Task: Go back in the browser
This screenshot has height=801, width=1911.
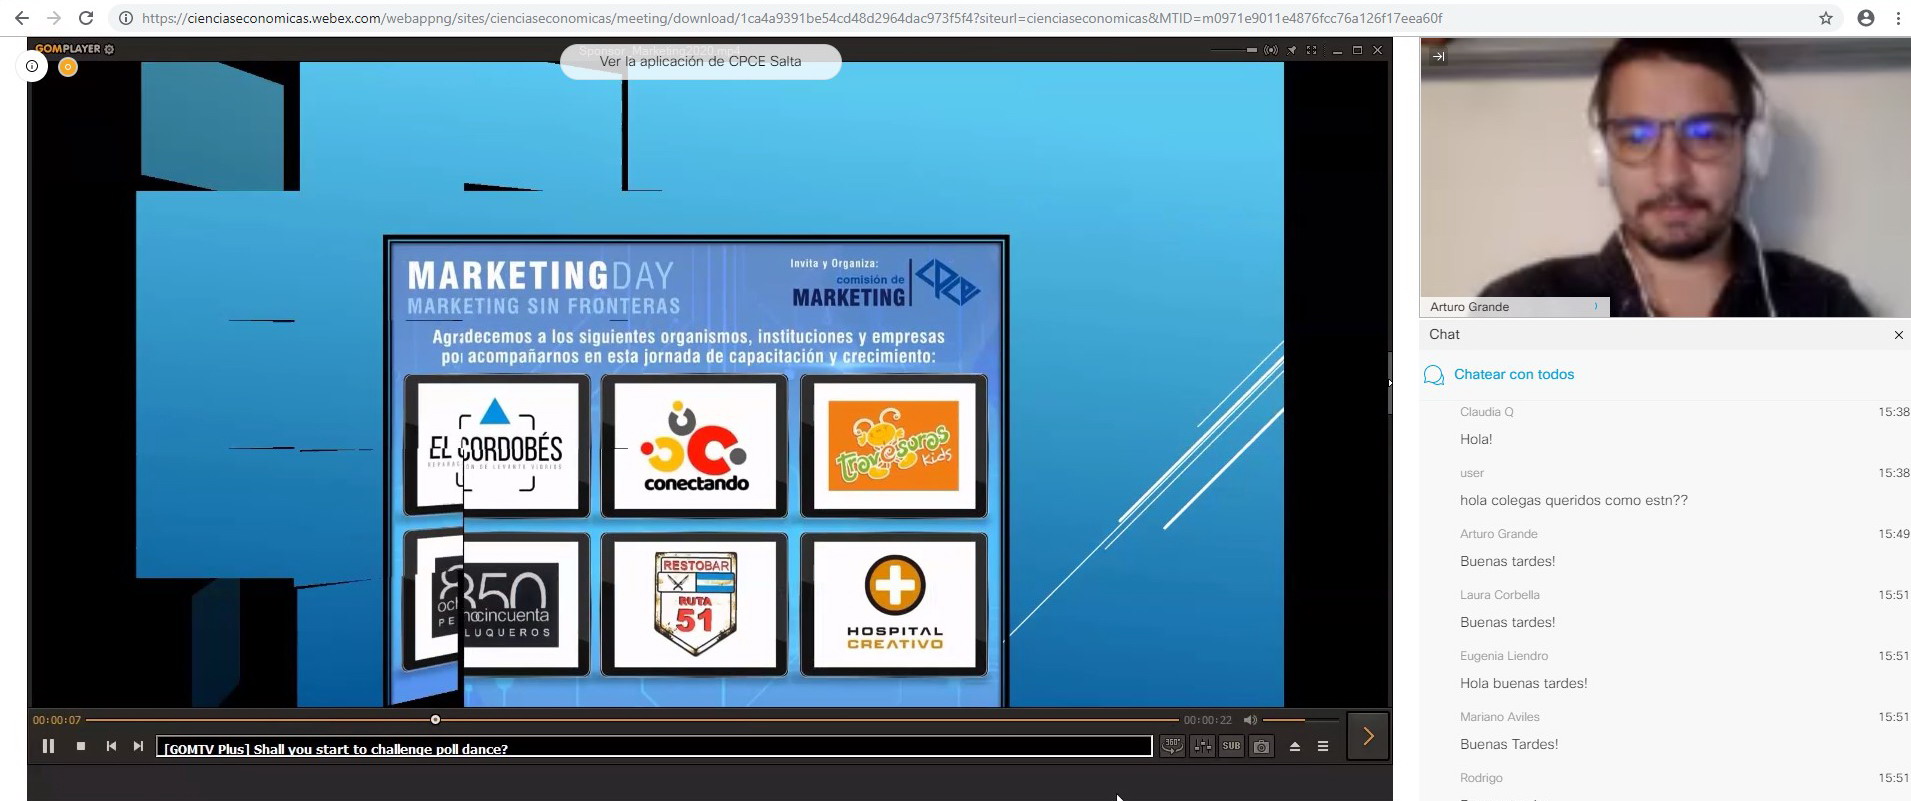Action: [22, 18]
